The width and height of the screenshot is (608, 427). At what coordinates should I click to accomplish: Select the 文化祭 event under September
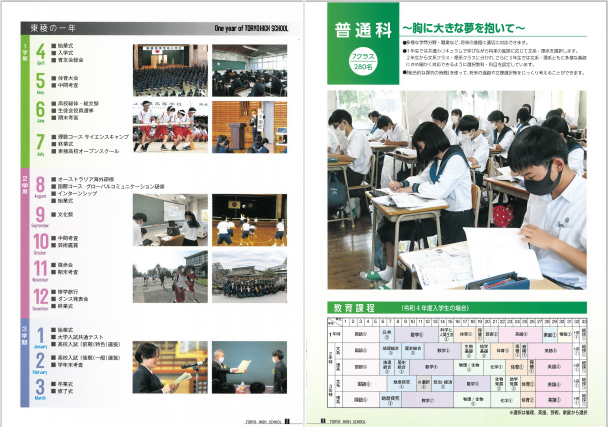(x=67, y=214)
